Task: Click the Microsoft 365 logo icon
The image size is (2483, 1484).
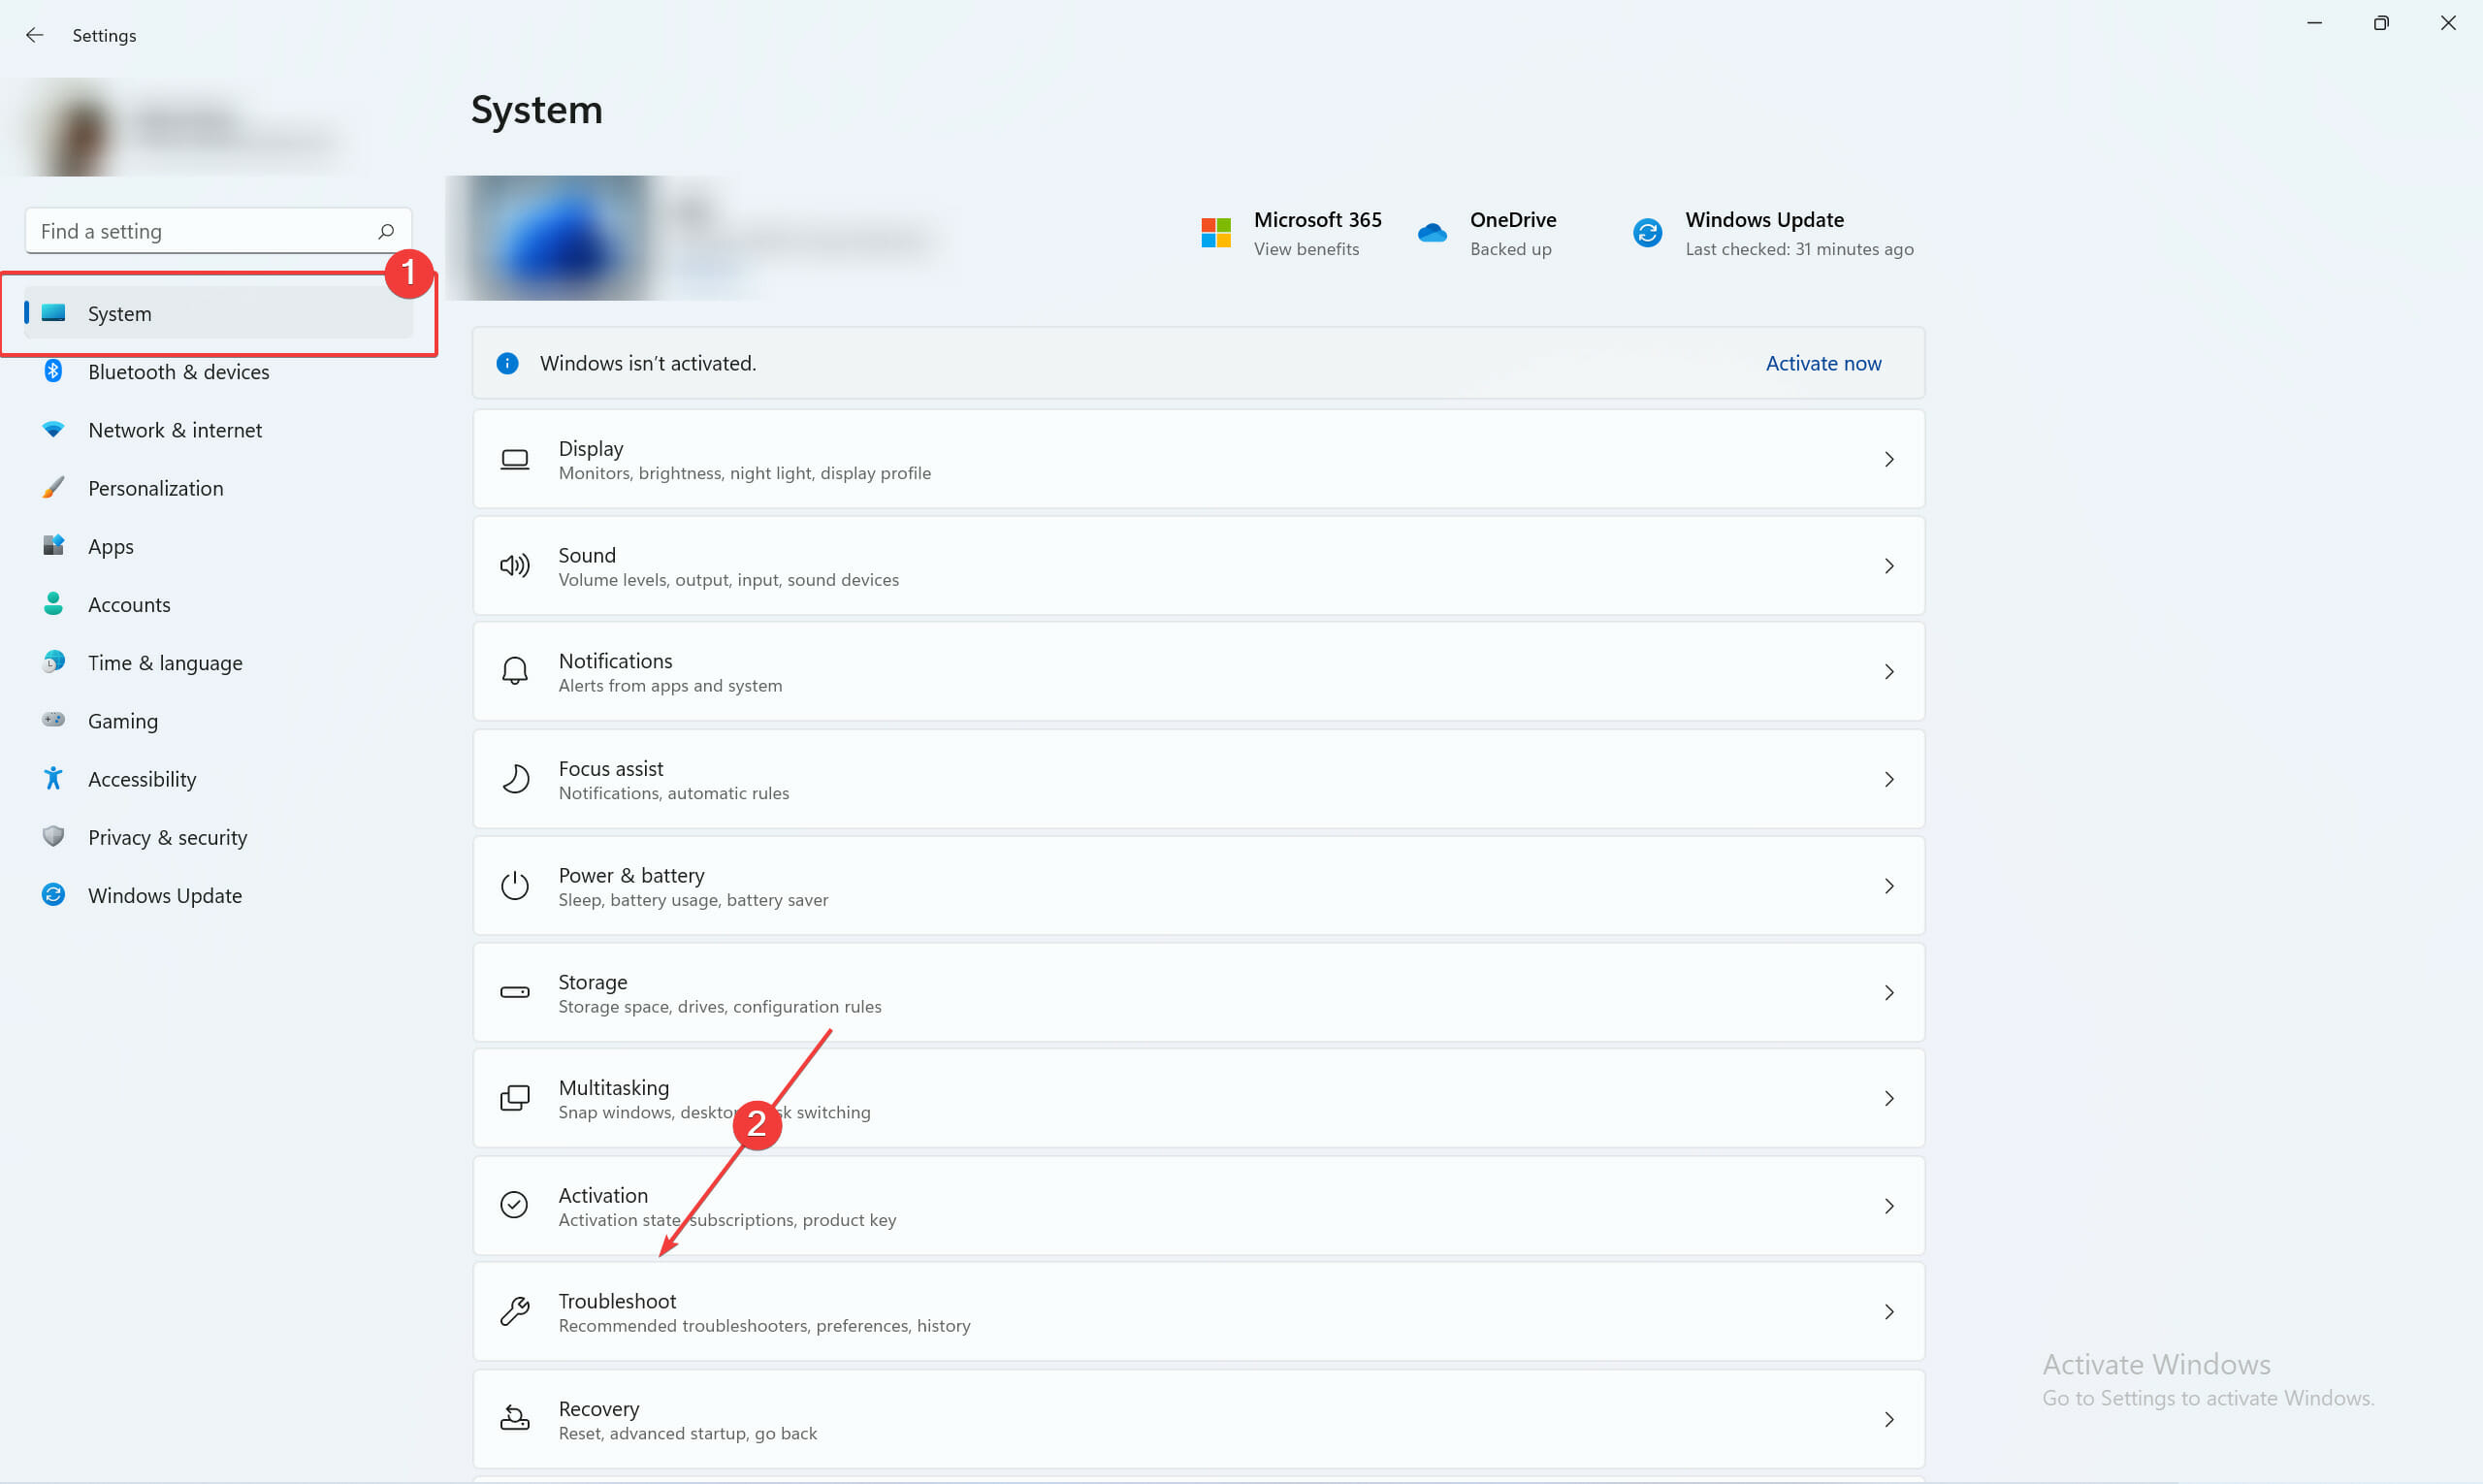Action: click(1216, 233)
